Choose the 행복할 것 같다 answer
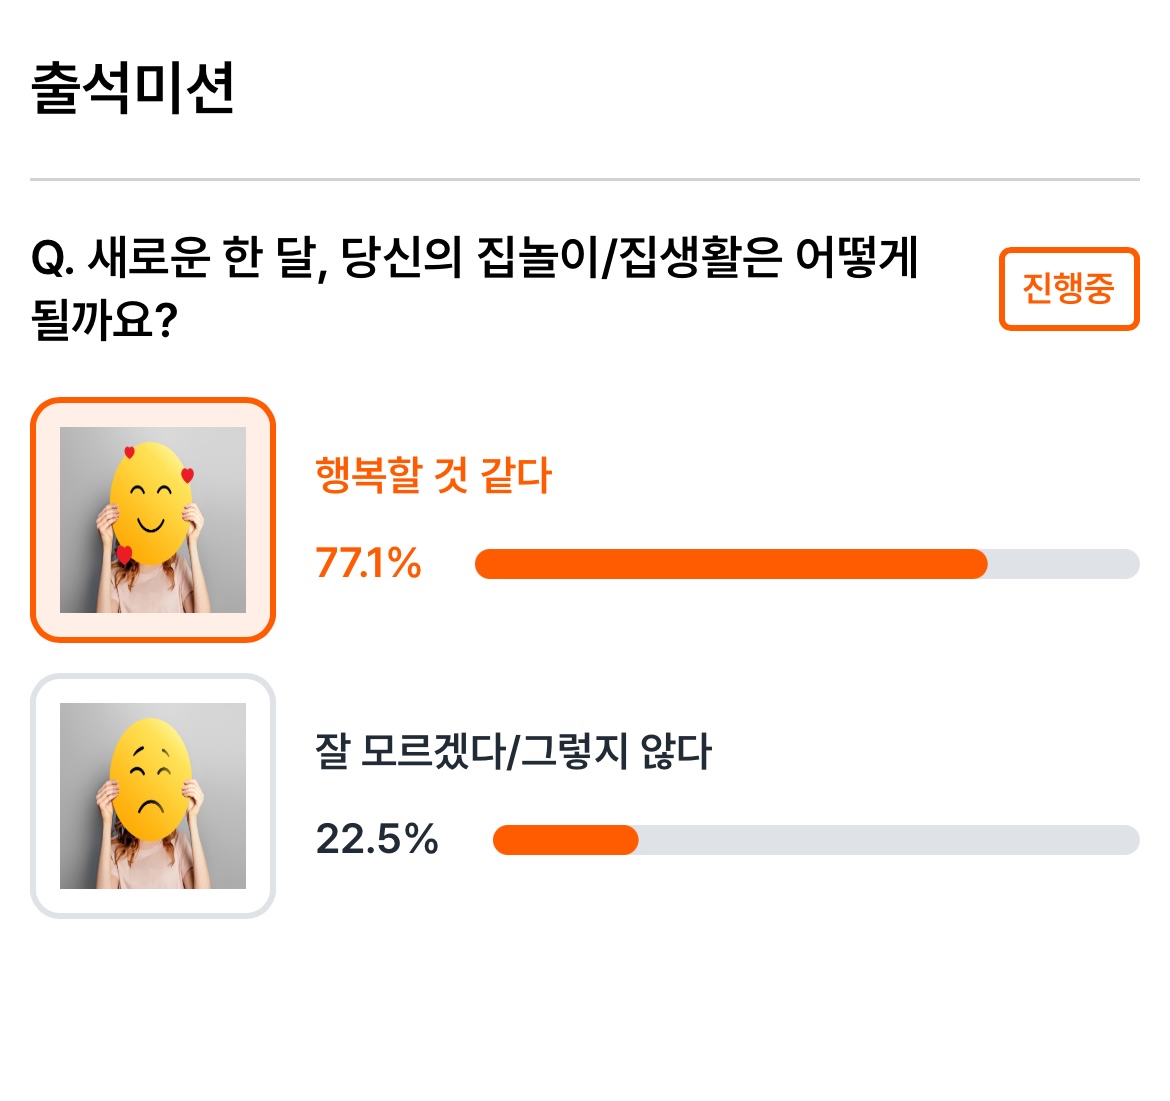 pyautogui.click(x=433, y=475)
